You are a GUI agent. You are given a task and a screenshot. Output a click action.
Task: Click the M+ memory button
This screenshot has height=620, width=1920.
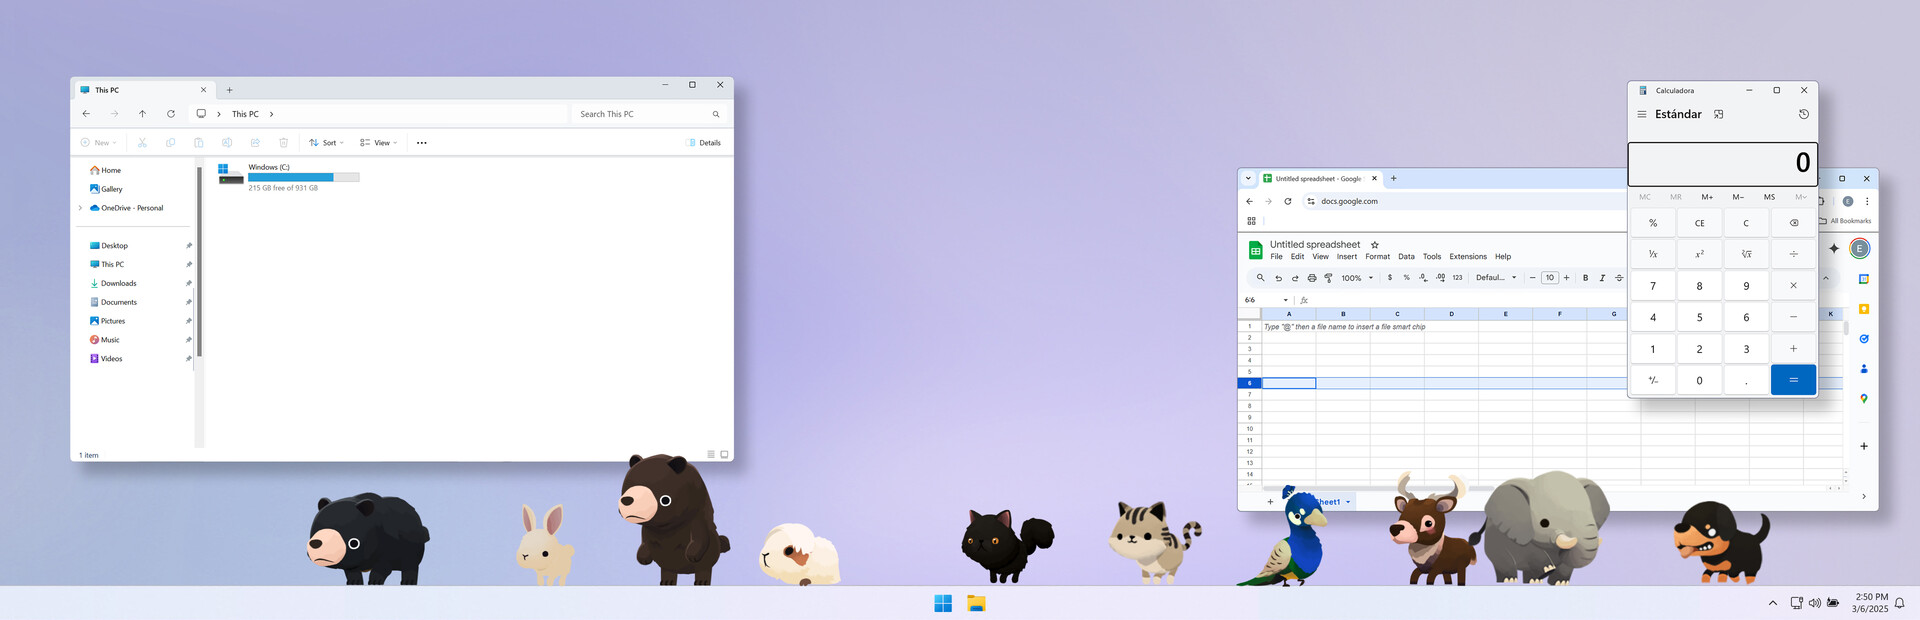(1707, 197)
